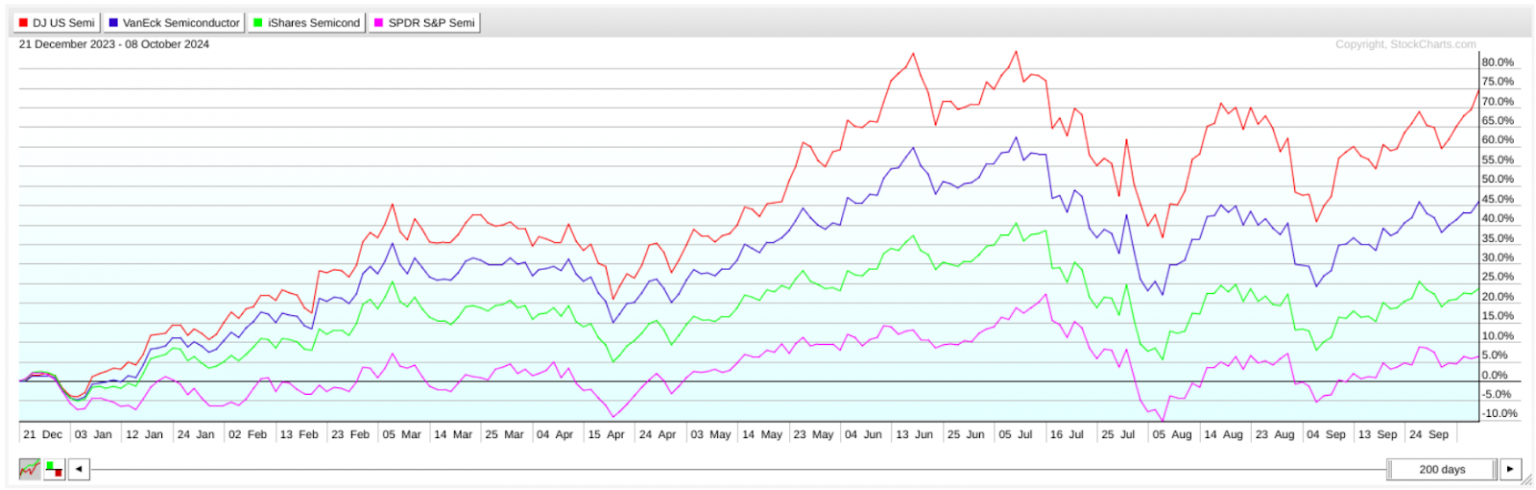1536x490 pixels.
Task: Click the date range slider track
Action: coord(739,468)
